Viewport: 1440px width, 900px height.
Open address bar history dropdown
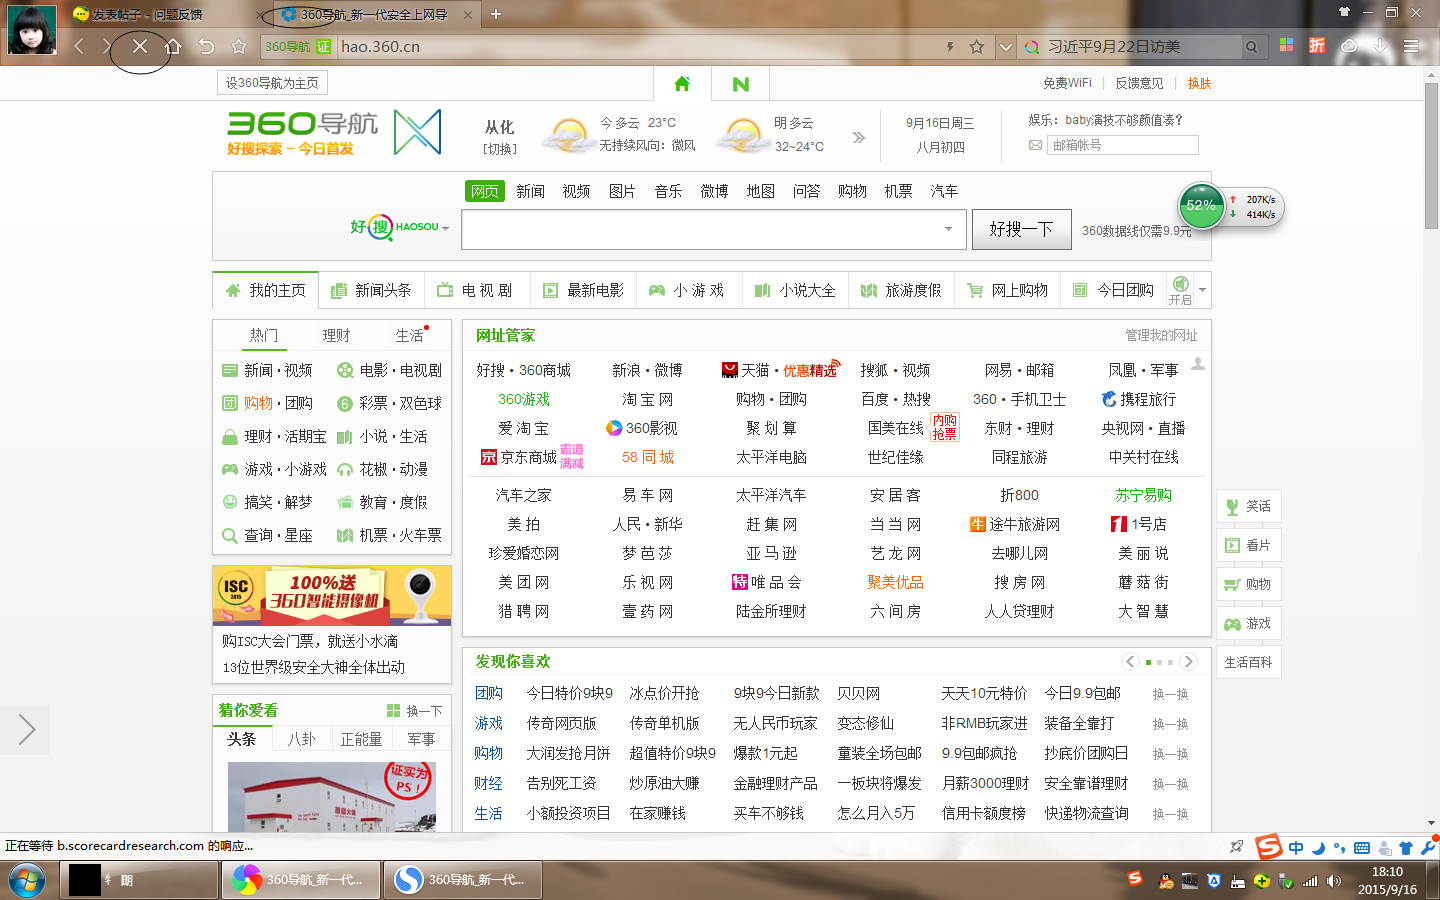point(1006,46)
